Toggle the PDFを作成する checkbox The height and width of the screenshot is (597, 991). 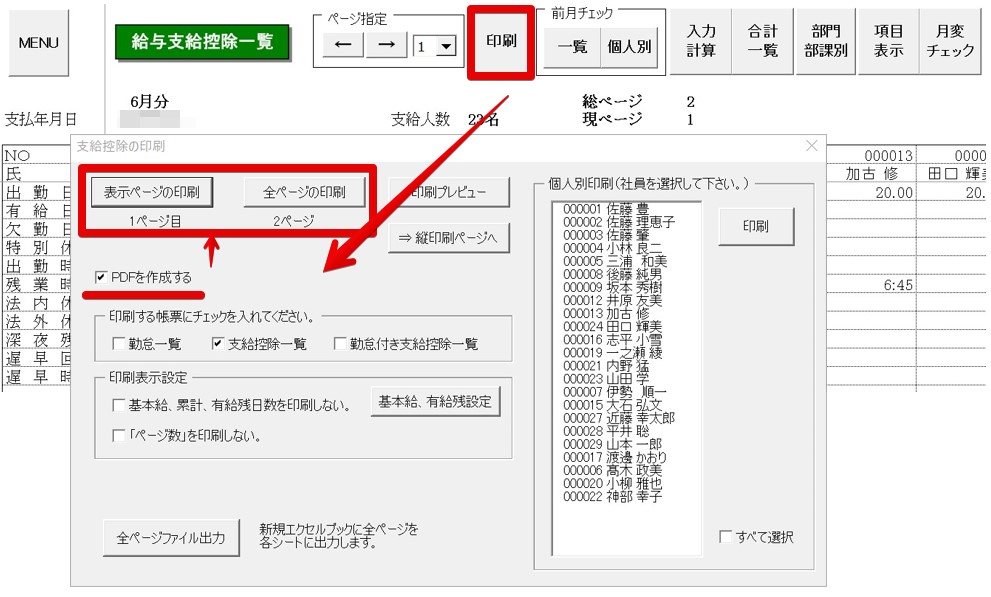[102, 277]
